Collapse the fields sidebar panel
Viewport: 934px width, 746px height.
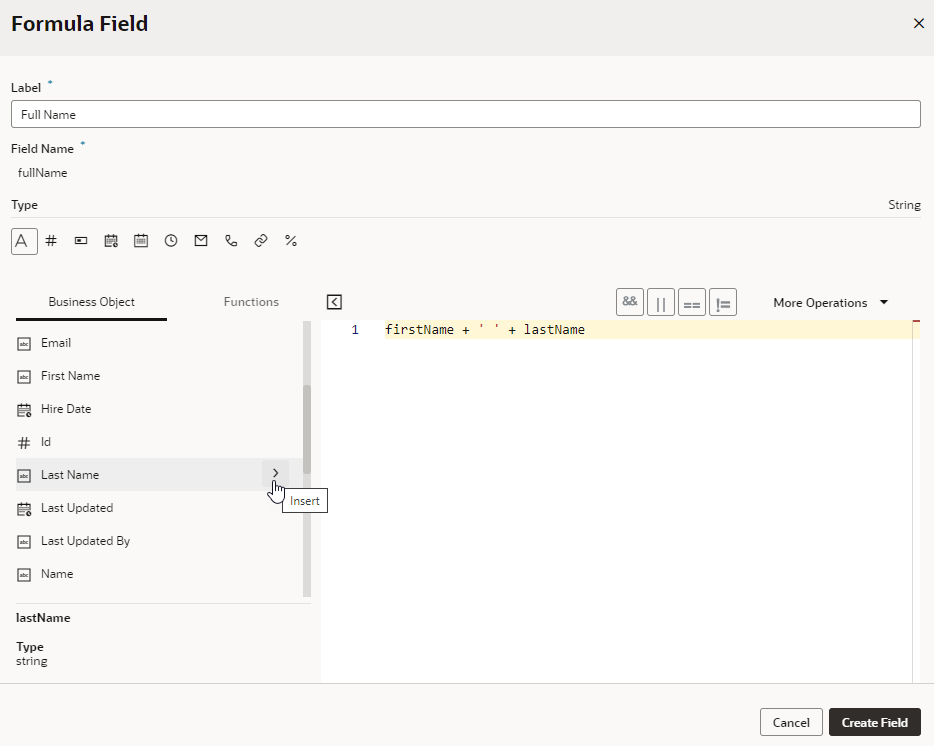coord(334,301)
